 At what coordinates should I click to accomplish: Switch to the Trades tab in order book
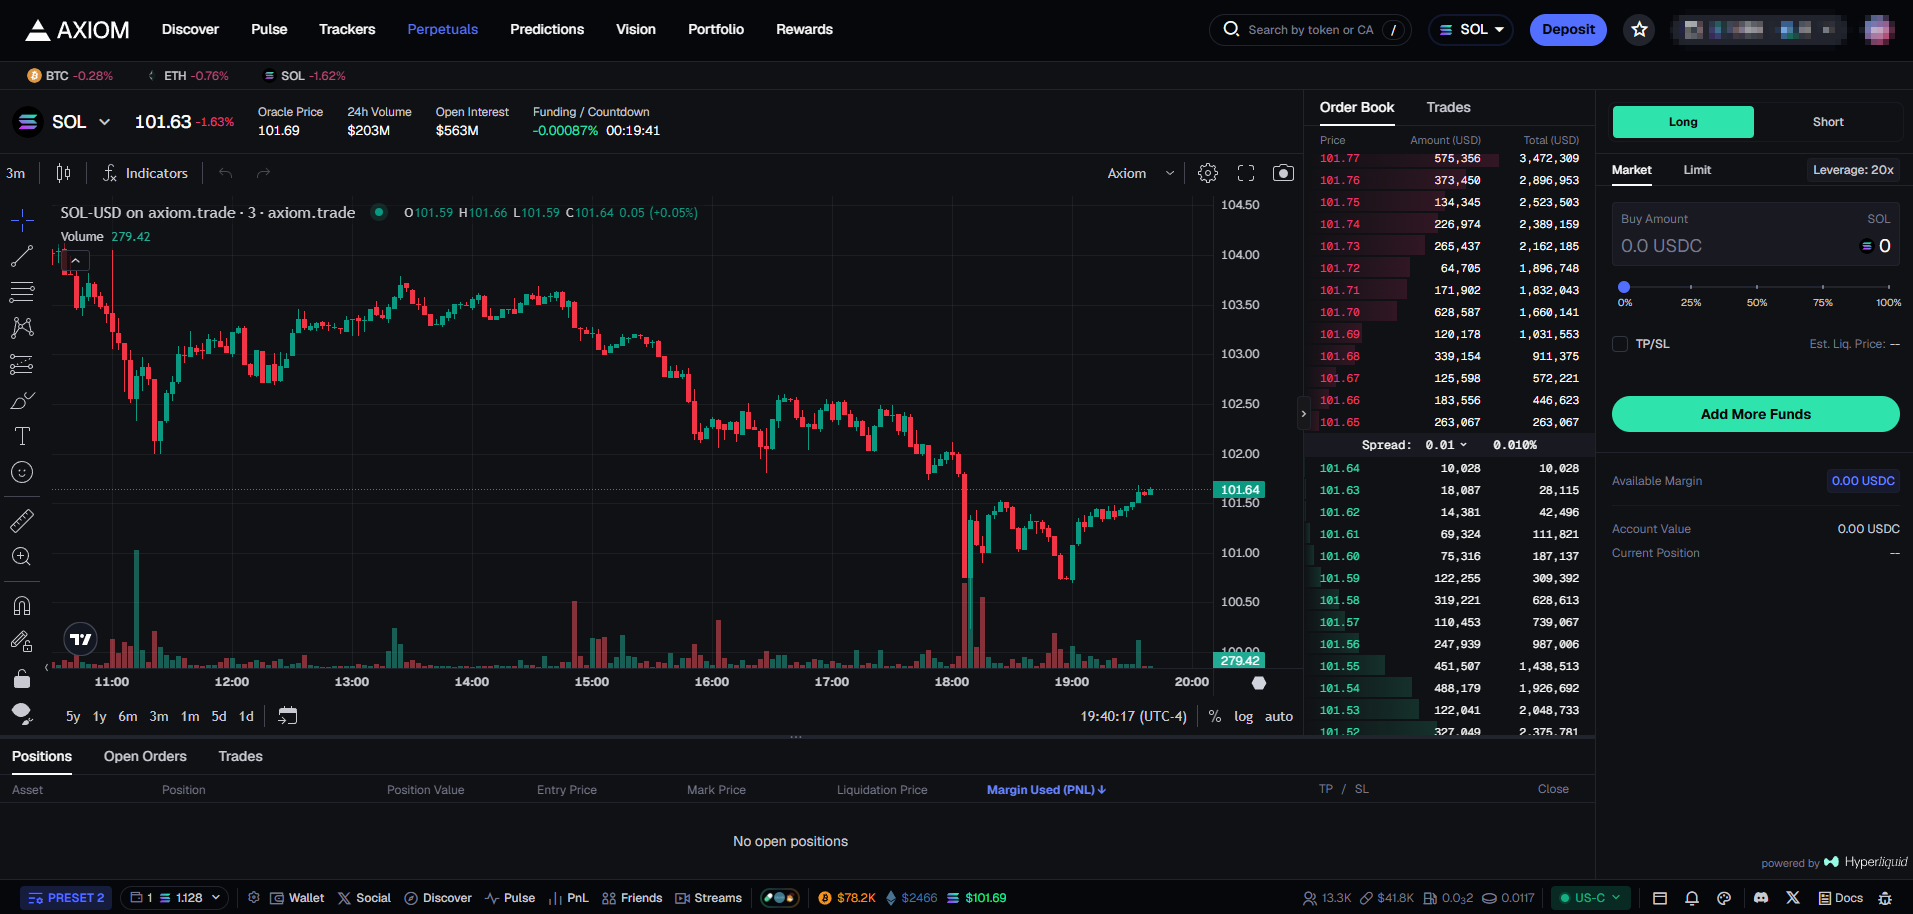pyautogui.click(x=1448, y=107)
